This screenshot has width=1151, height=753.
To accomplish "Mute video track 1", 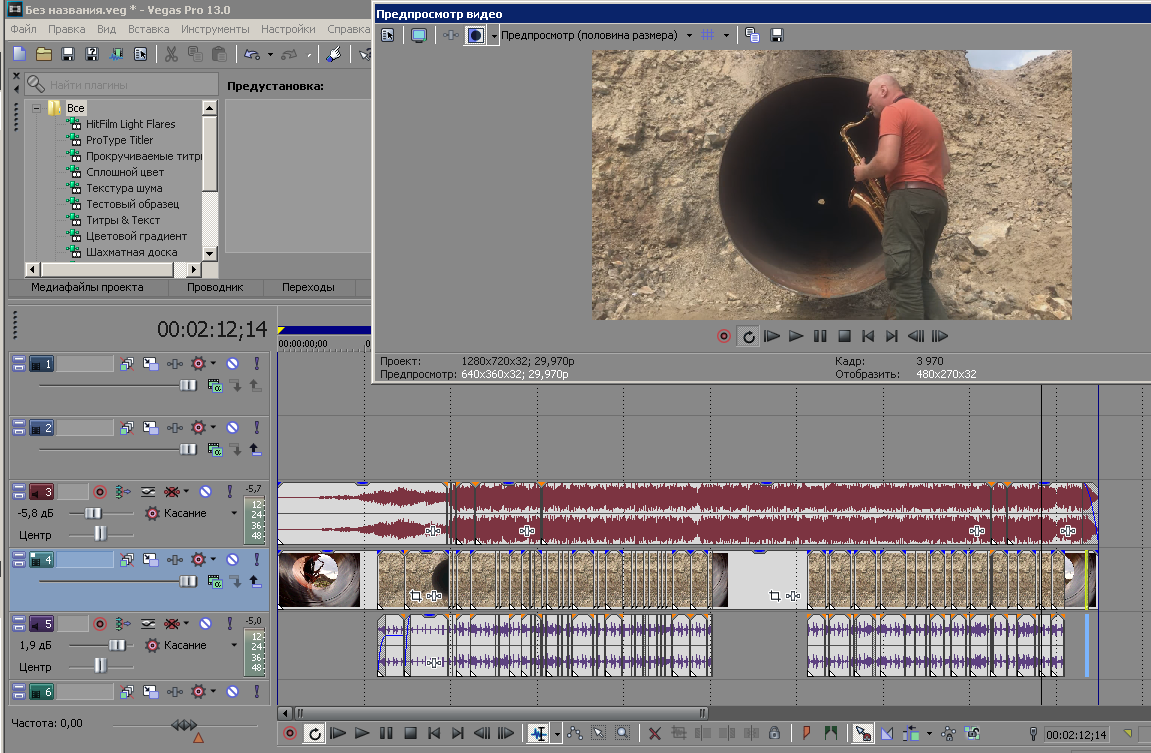I will (232, 365).
